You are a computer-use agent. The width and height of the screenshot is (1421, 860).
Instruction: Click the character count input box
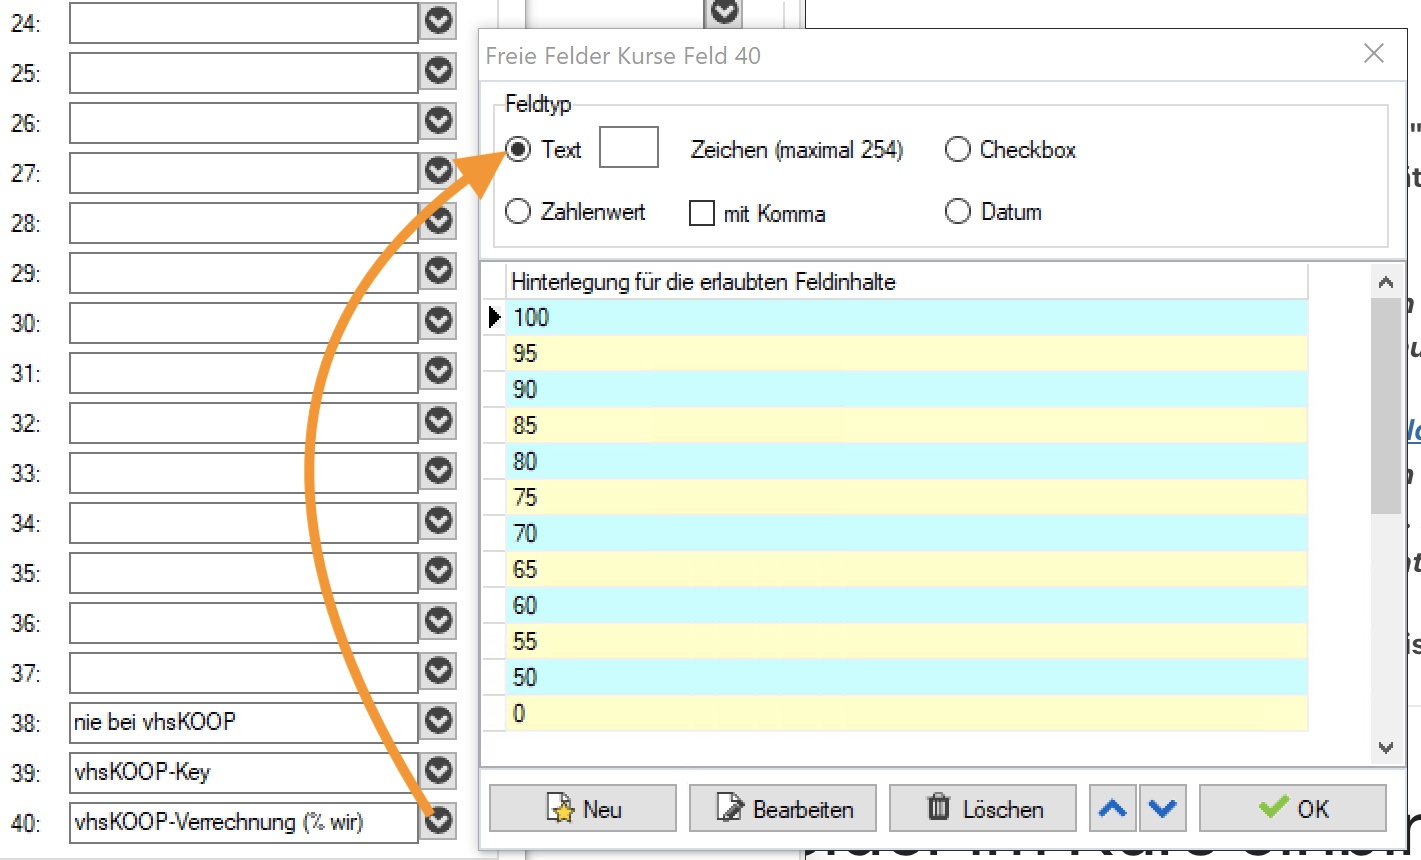629,147
